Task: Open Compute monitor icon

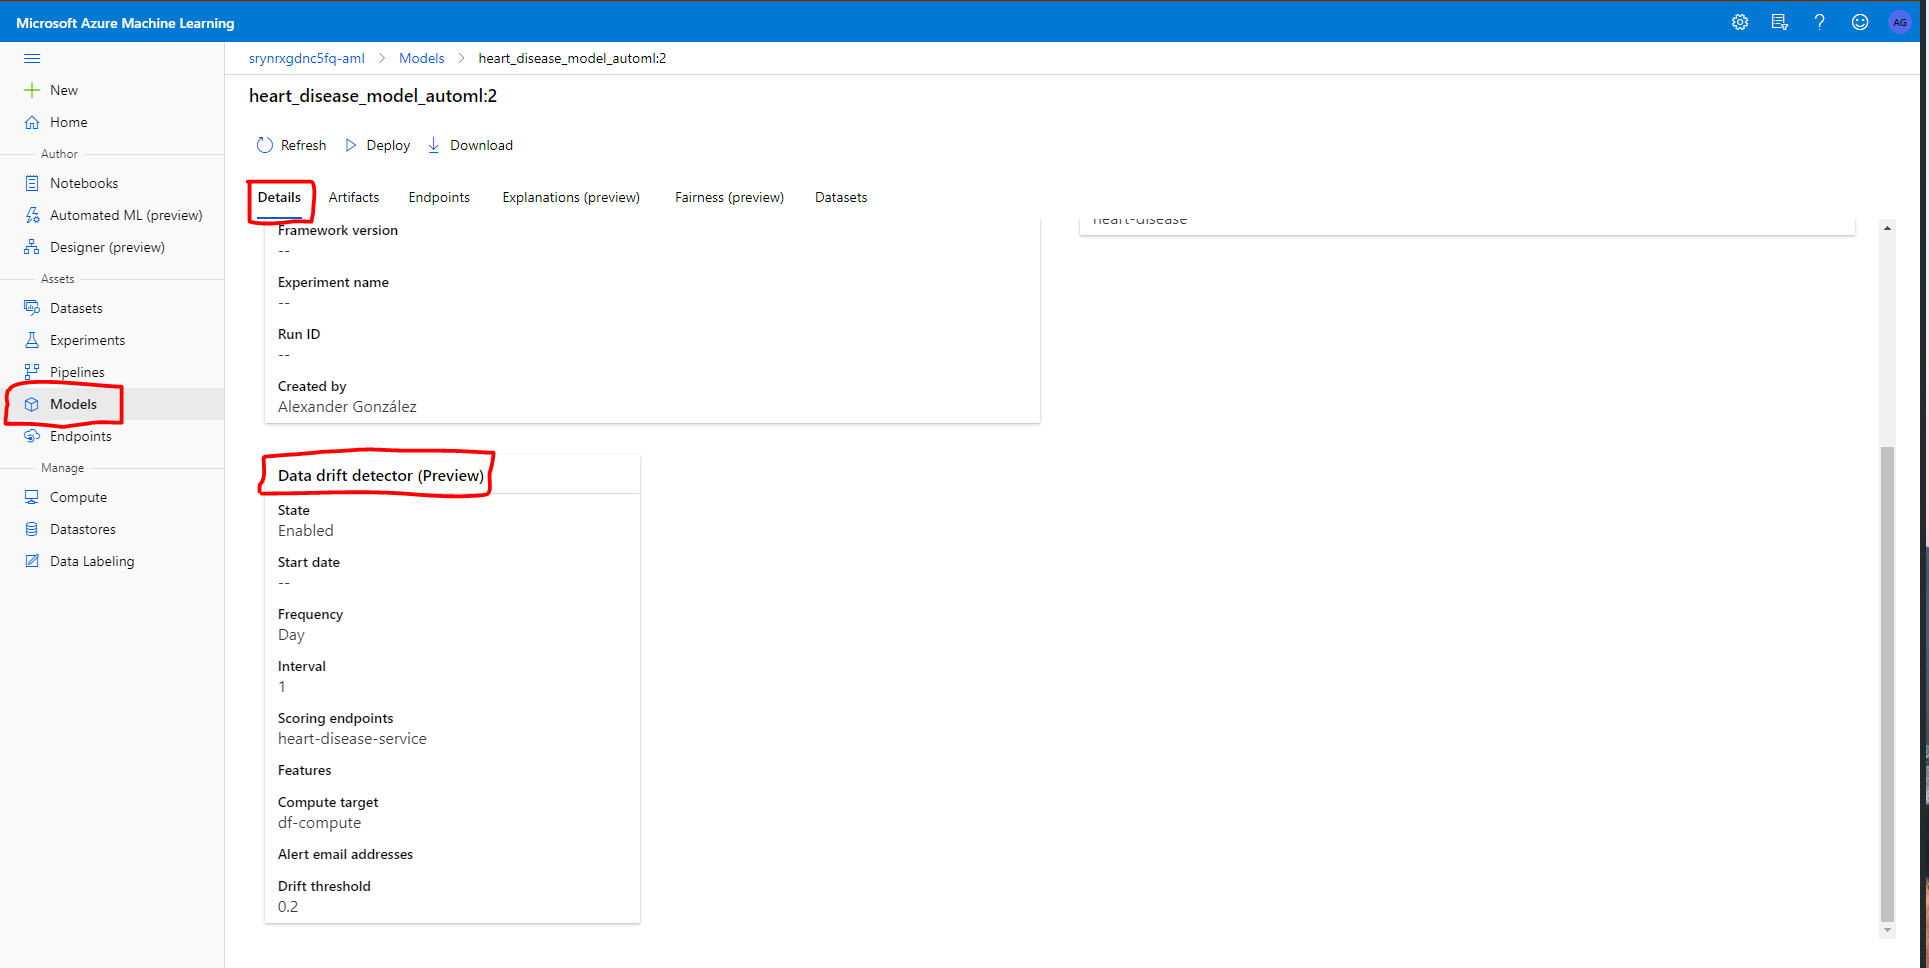Action: 32,497
